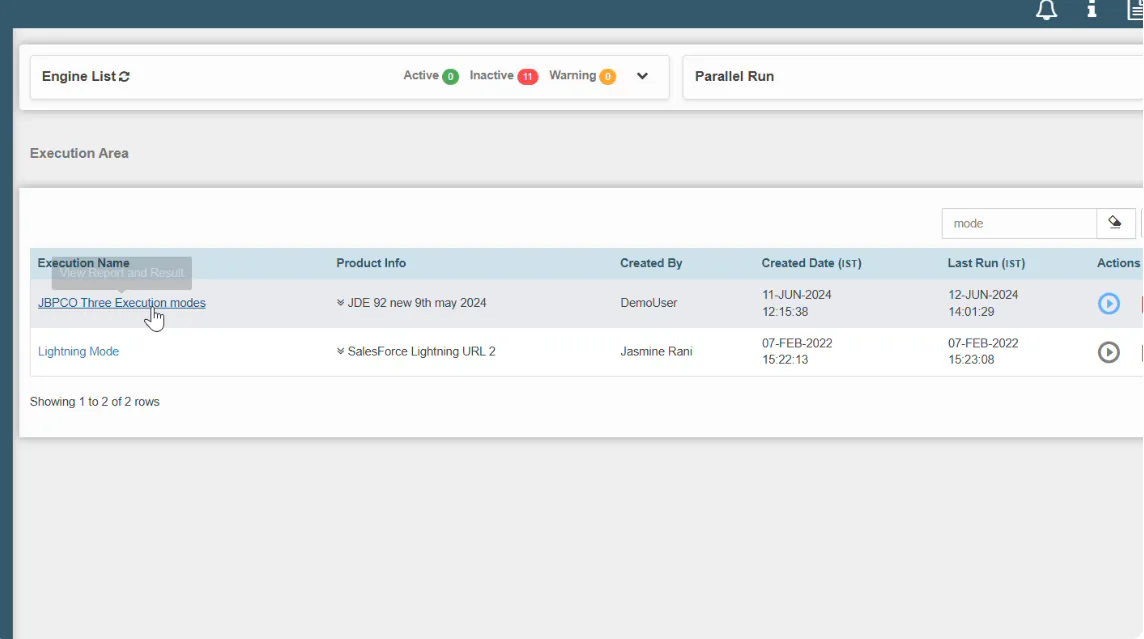
Task: Sort by Product Info column header
Action: pyautogui.click(x=371, y=263)
